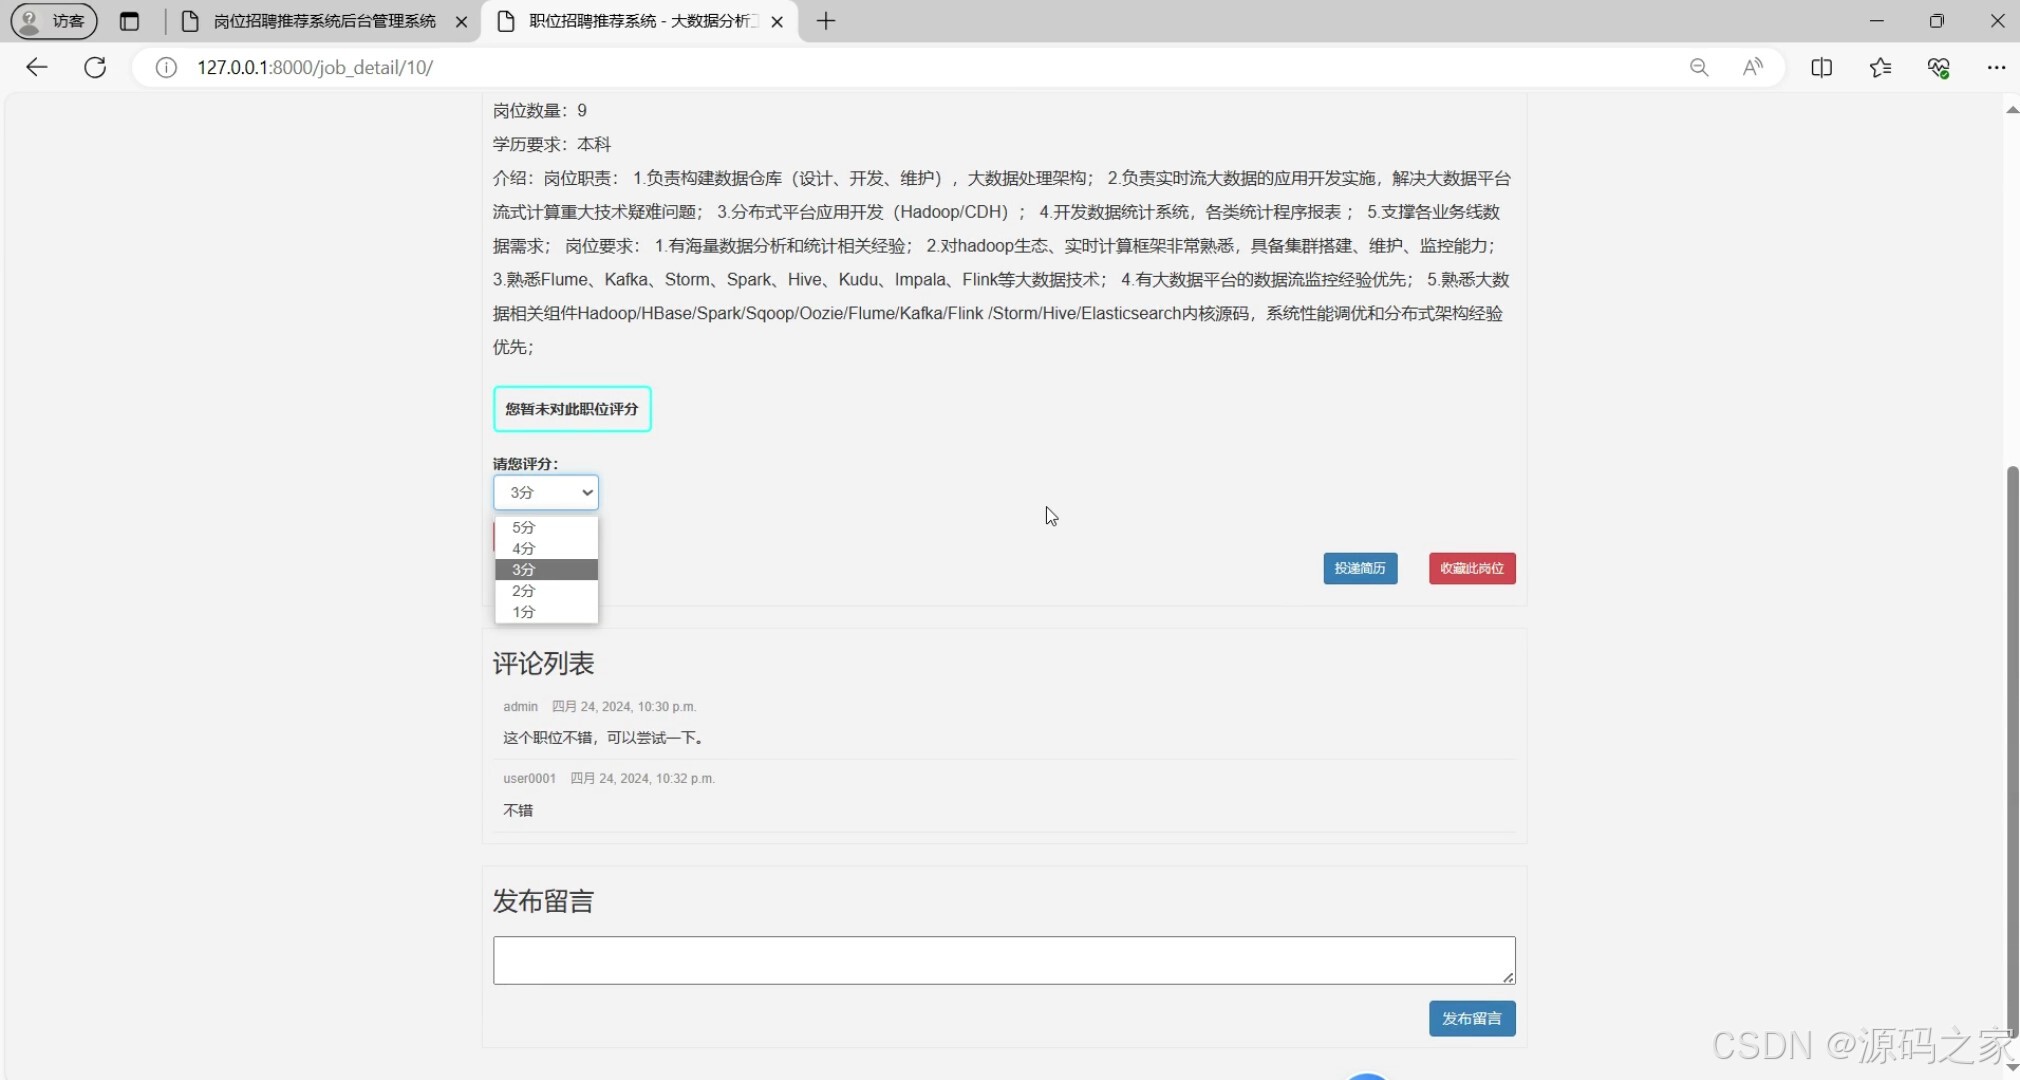
Task: Click the site info icon in address bar
Action: [x=165, y=67]
